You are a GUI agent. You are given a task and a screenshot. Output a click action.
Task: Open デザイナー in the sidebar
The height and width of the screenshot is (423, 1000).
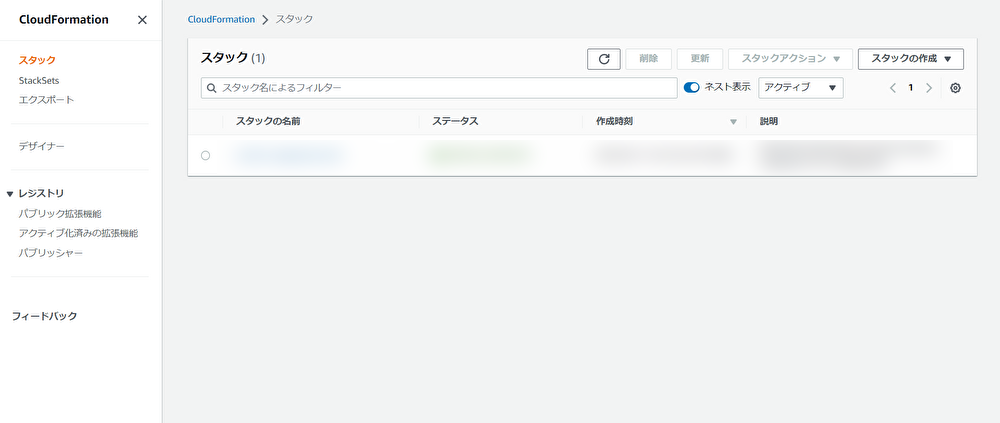(41, 147)
